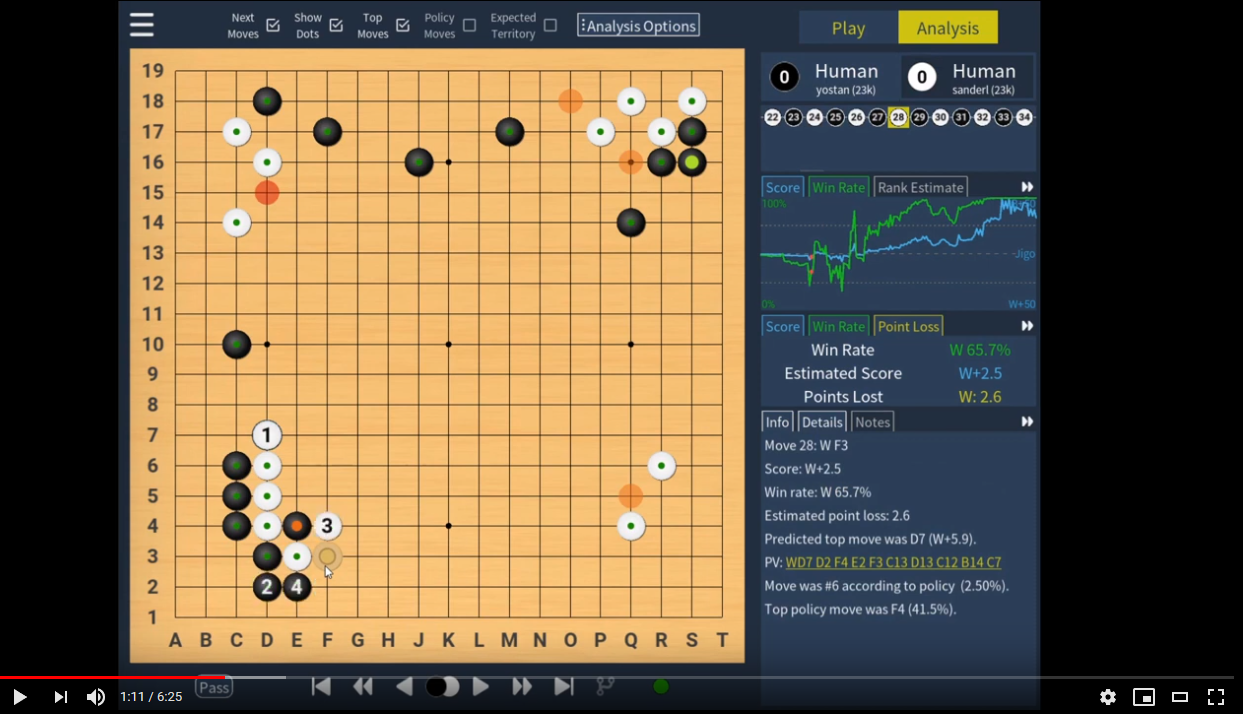1243x714 pixels.
Task: Click the white stone numbered 1
Action: pos(267,435)
